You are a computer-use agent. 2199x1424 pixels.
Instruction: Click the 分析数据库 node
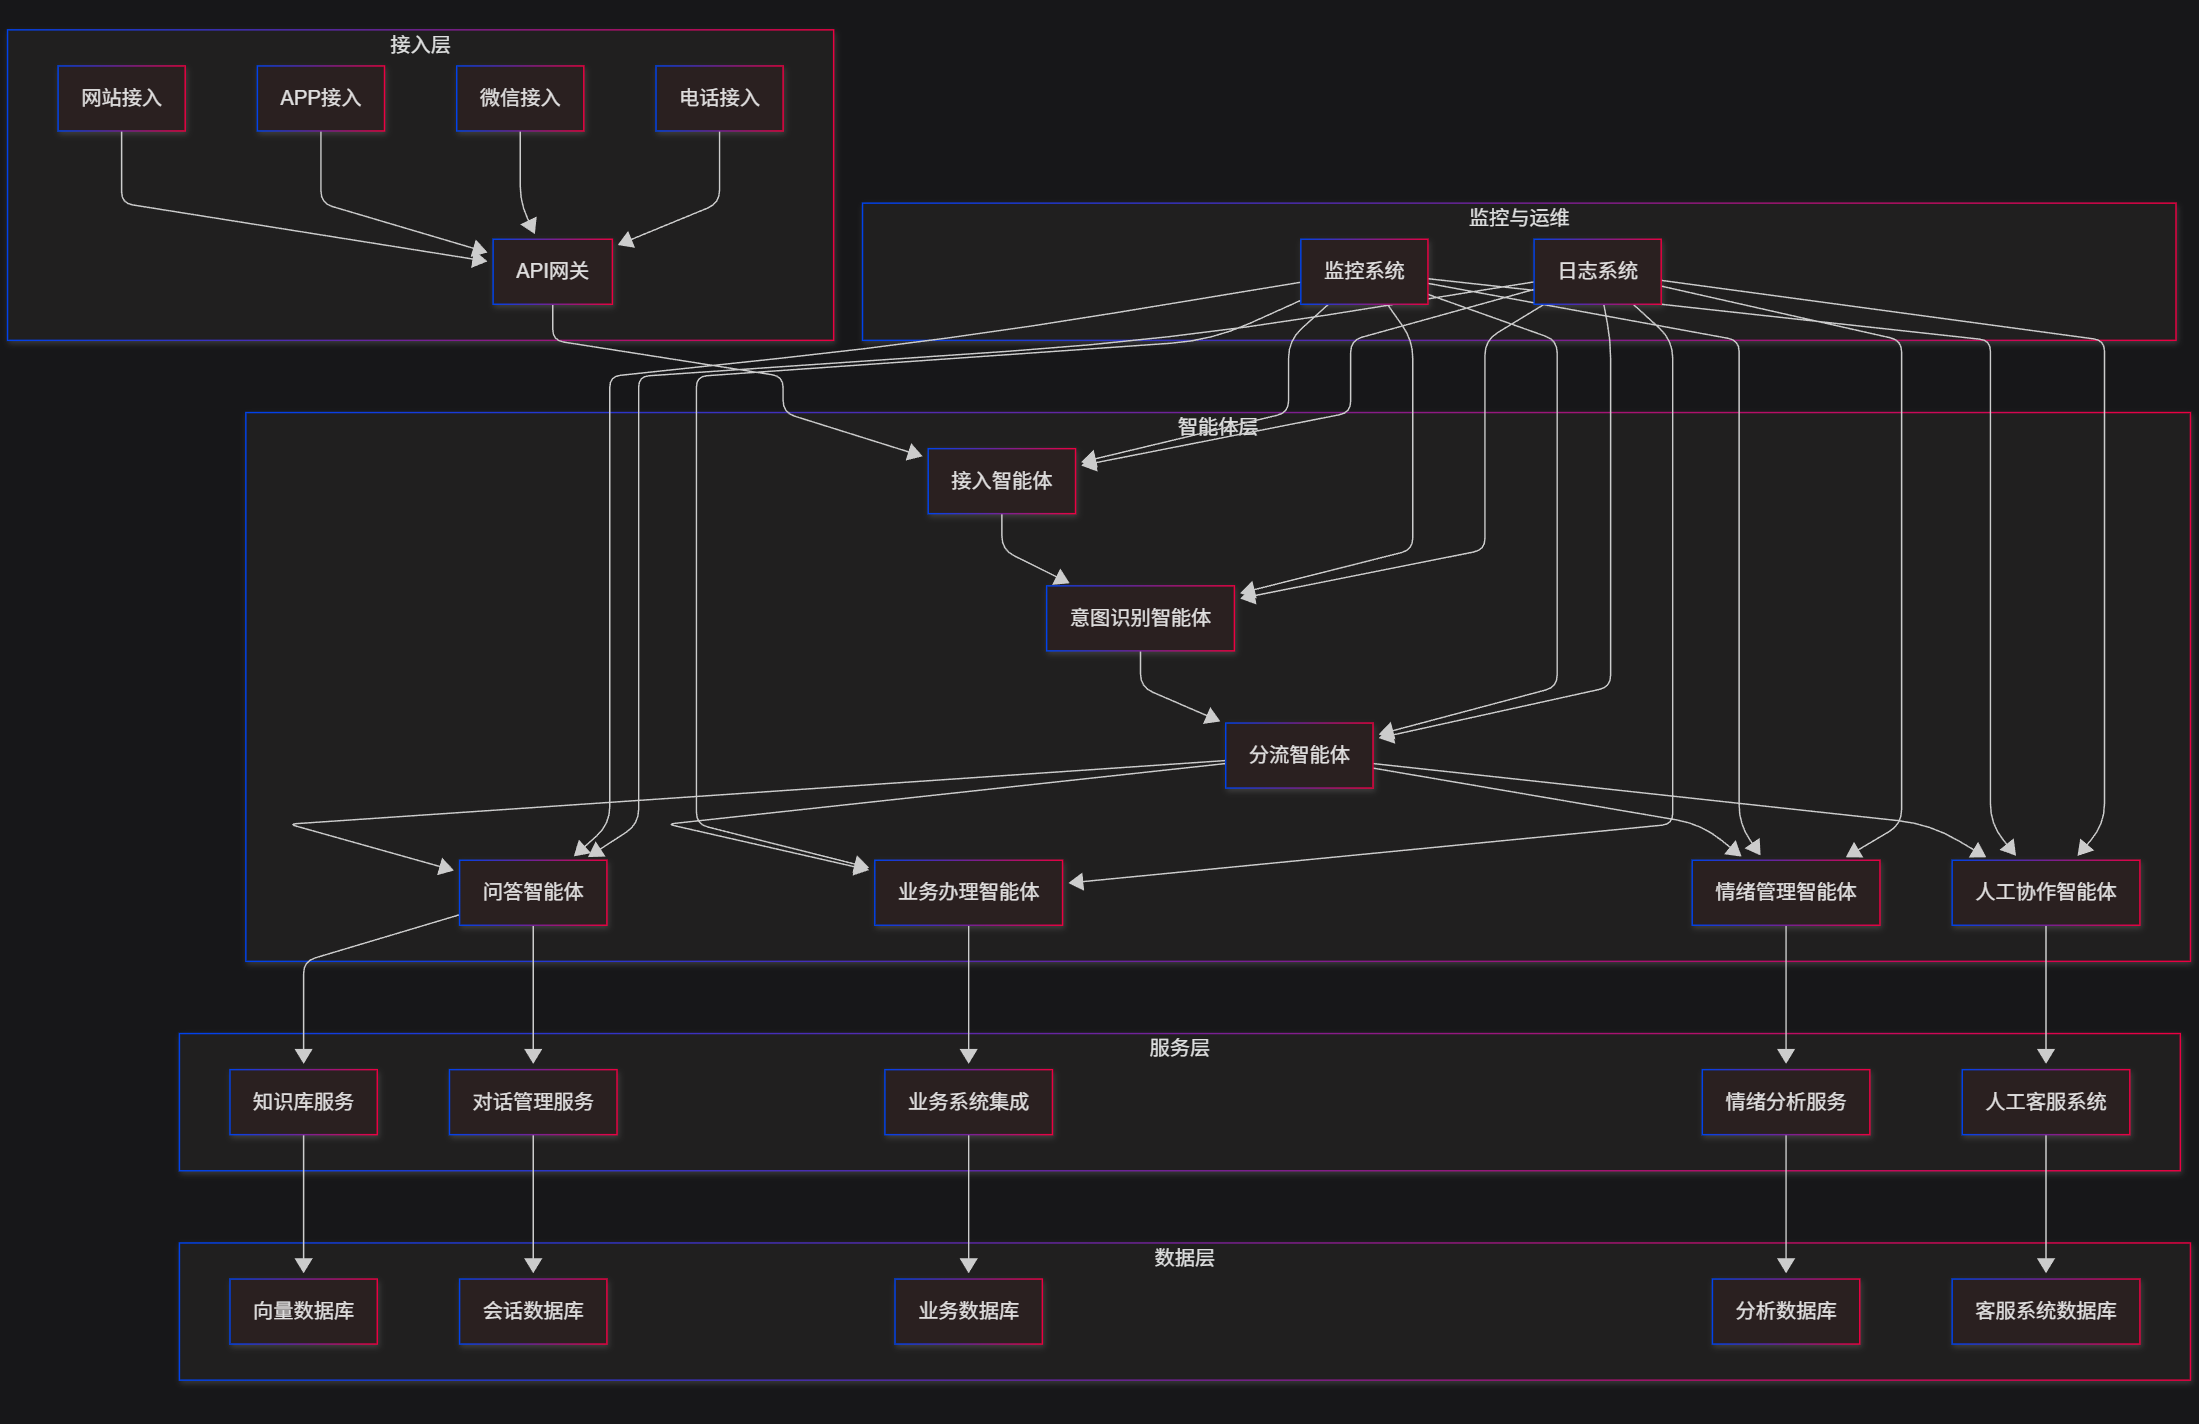pyautogui.click(x=1785, y=1311)
